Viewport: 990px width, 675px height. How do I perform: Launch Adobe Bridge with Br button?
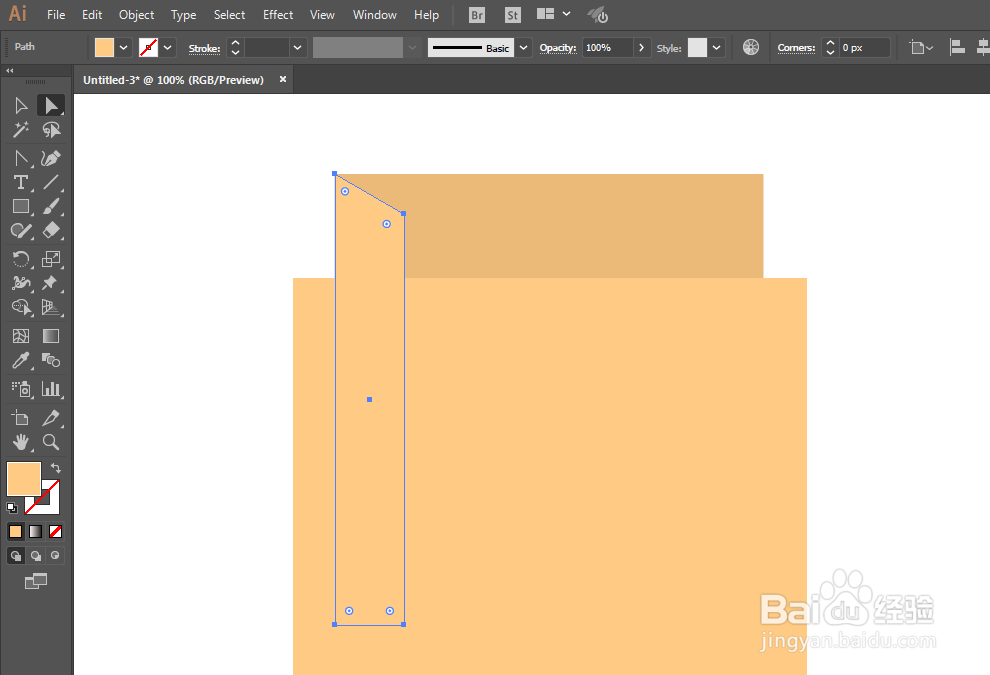pos(477,15)
